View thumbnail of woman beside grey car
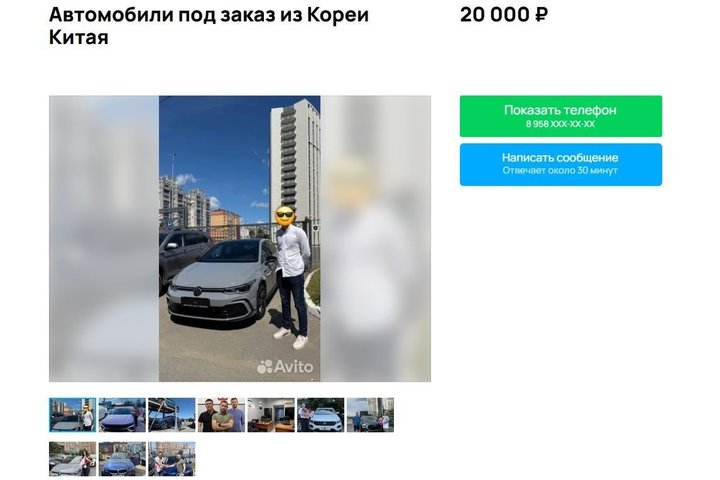The height and width of the screenshot is (480, 720). pos(73,459)
